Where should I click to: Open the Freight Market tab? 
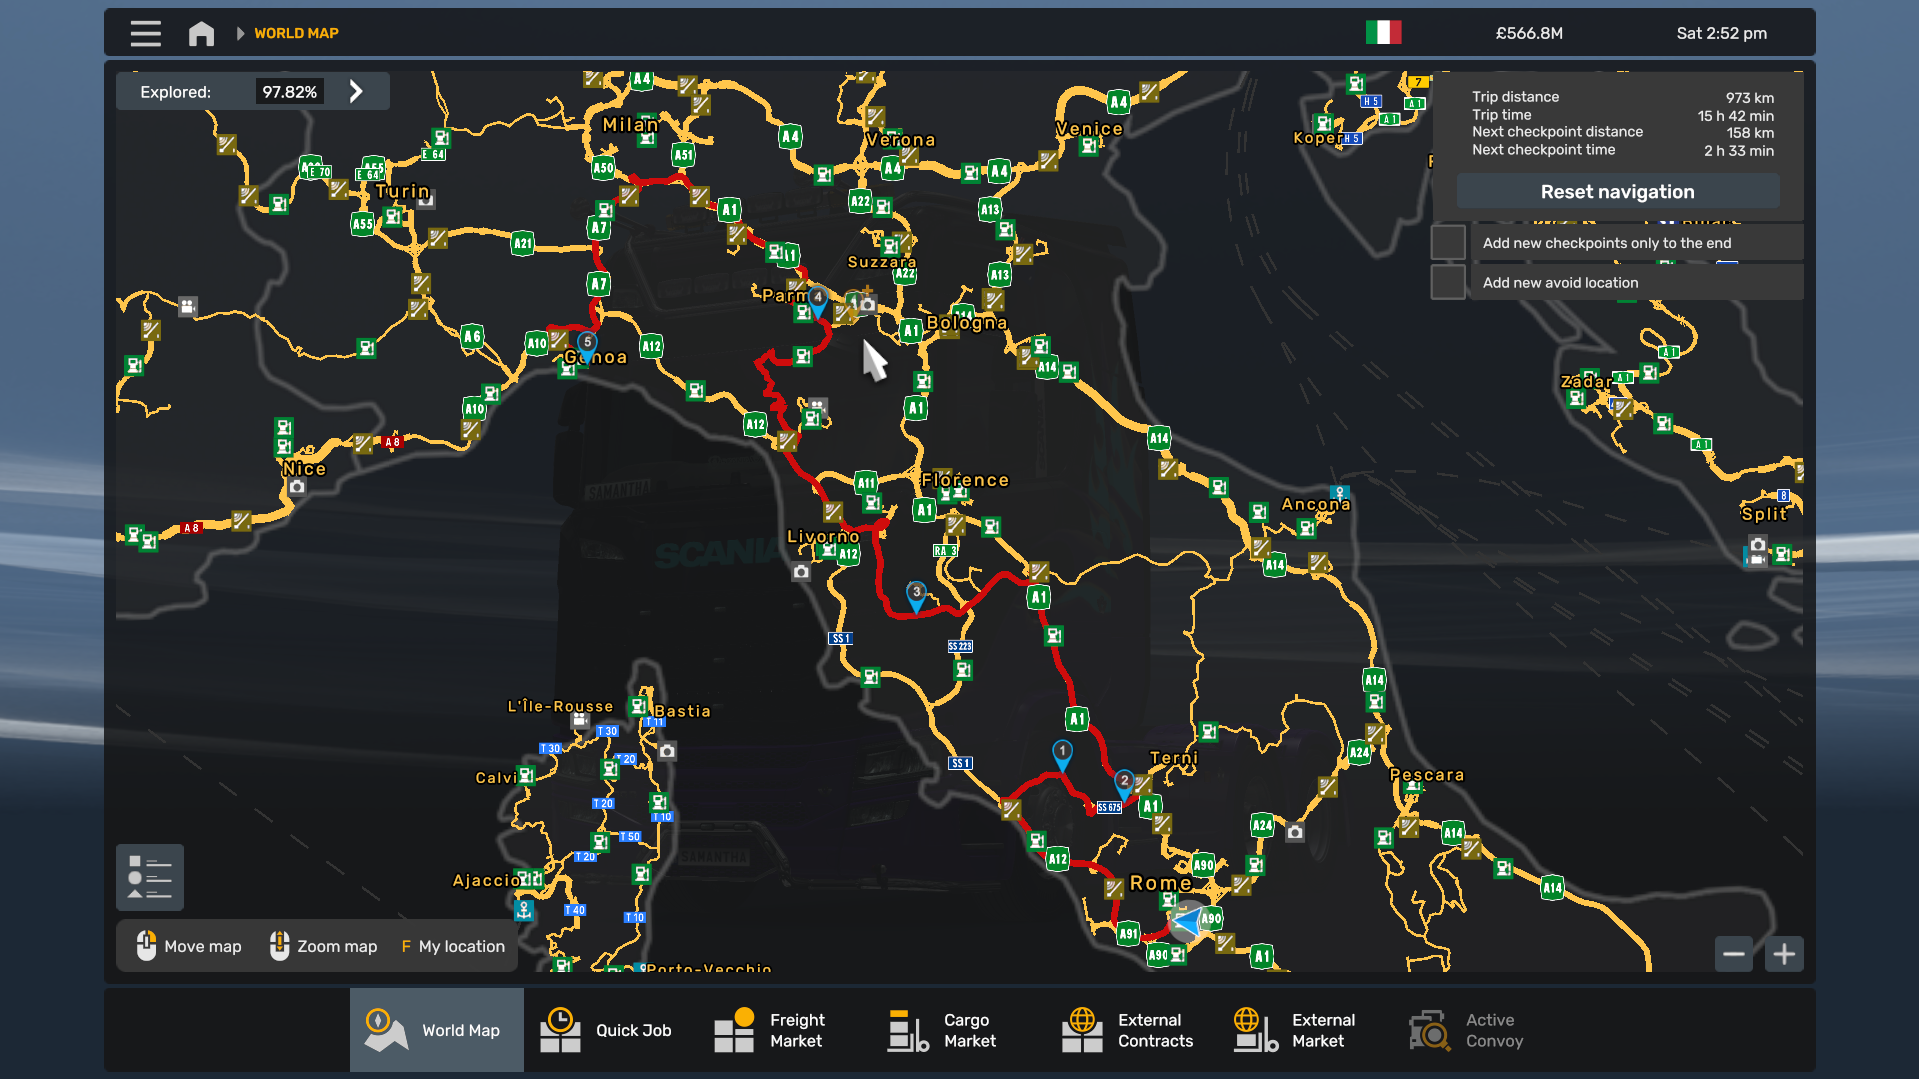[x=771, y=1030]
